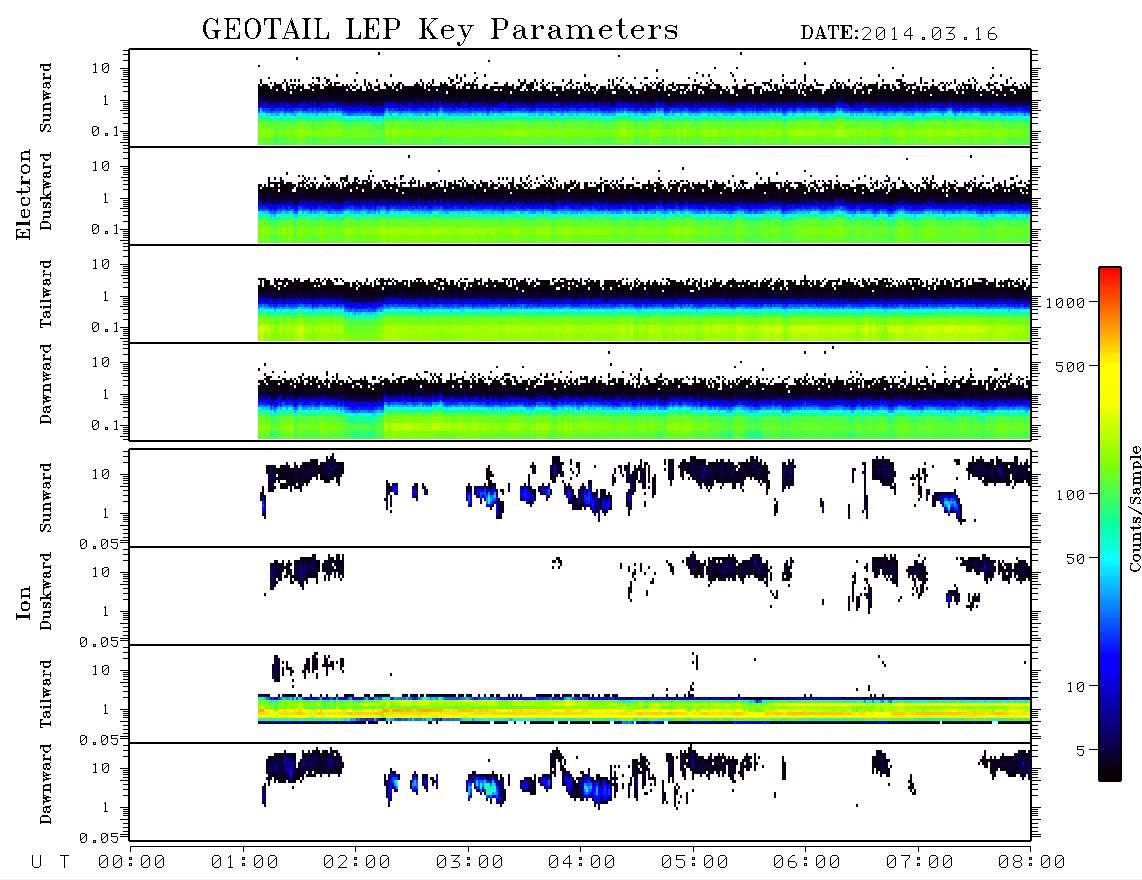Click the 500 colorbar tick value
The width and height of the screenshot is (1142, 880).
tap(1071, 367)
